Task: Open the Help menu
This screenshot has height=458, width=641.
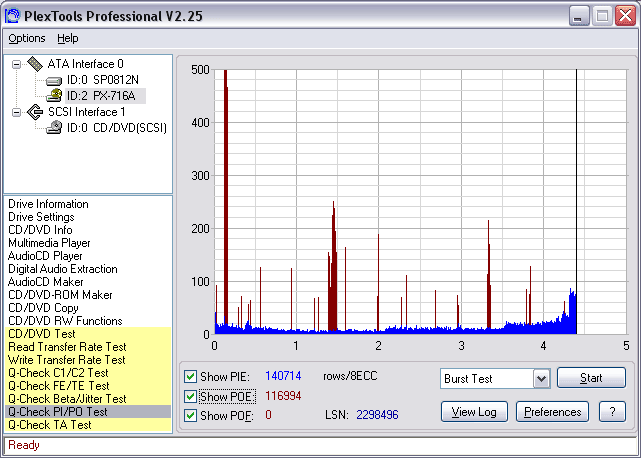Action: 68,38
